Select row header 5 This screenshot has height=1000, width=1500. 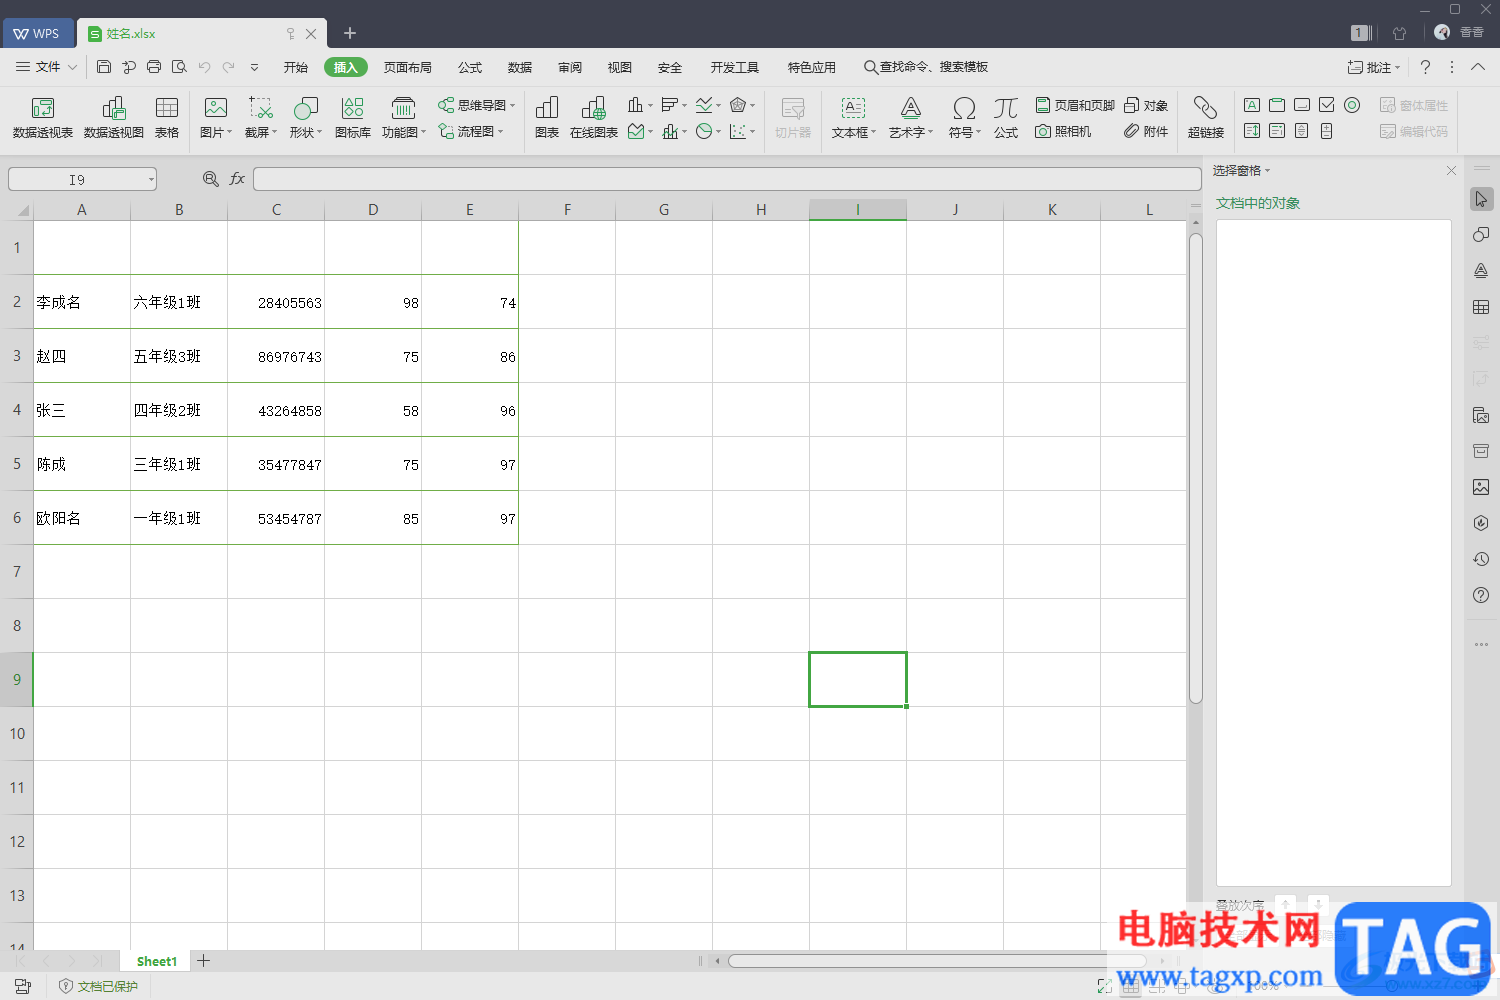[x=17, y=464]
